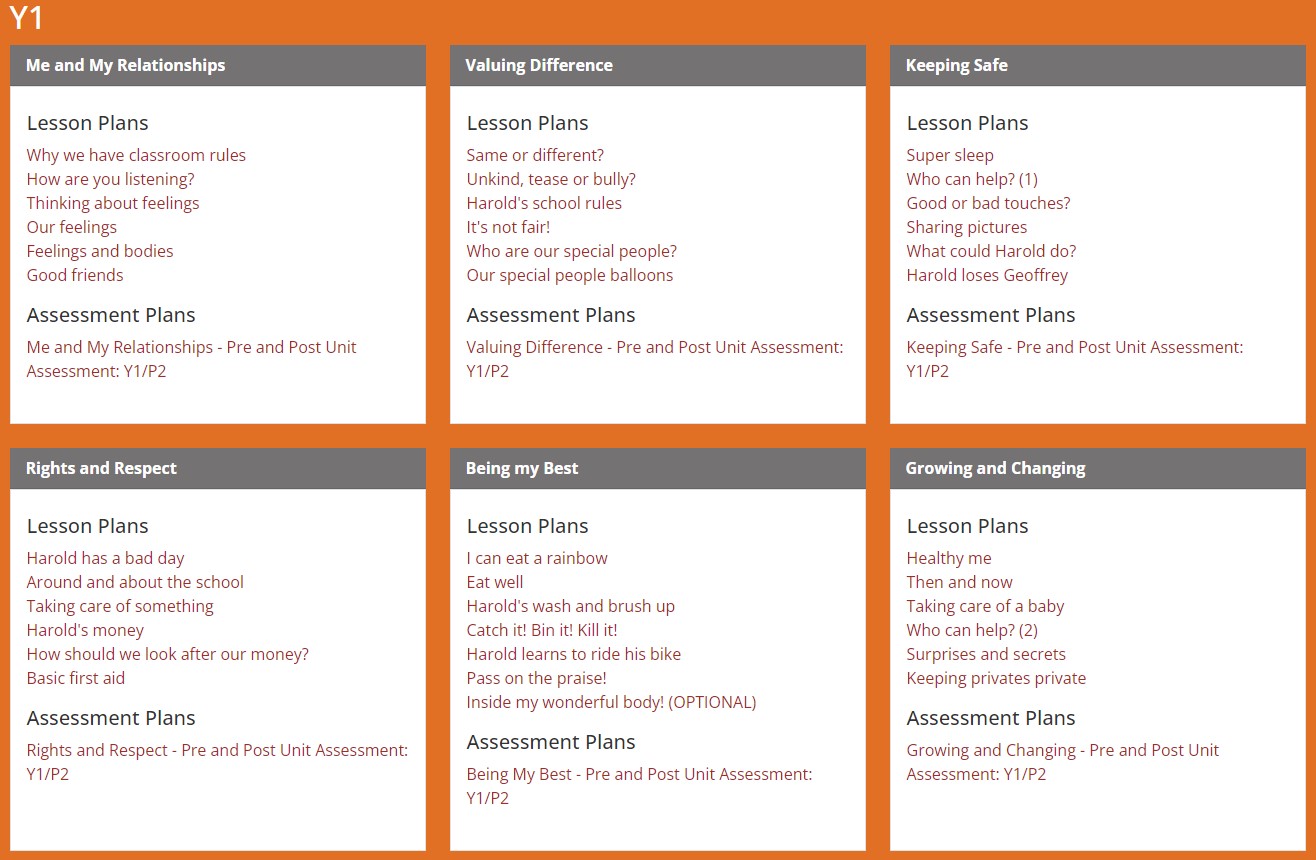This screenshot has width=1316, height=860.
Task: Click 'Harold's school rules' lesson link
Action: tap(544, 203)
